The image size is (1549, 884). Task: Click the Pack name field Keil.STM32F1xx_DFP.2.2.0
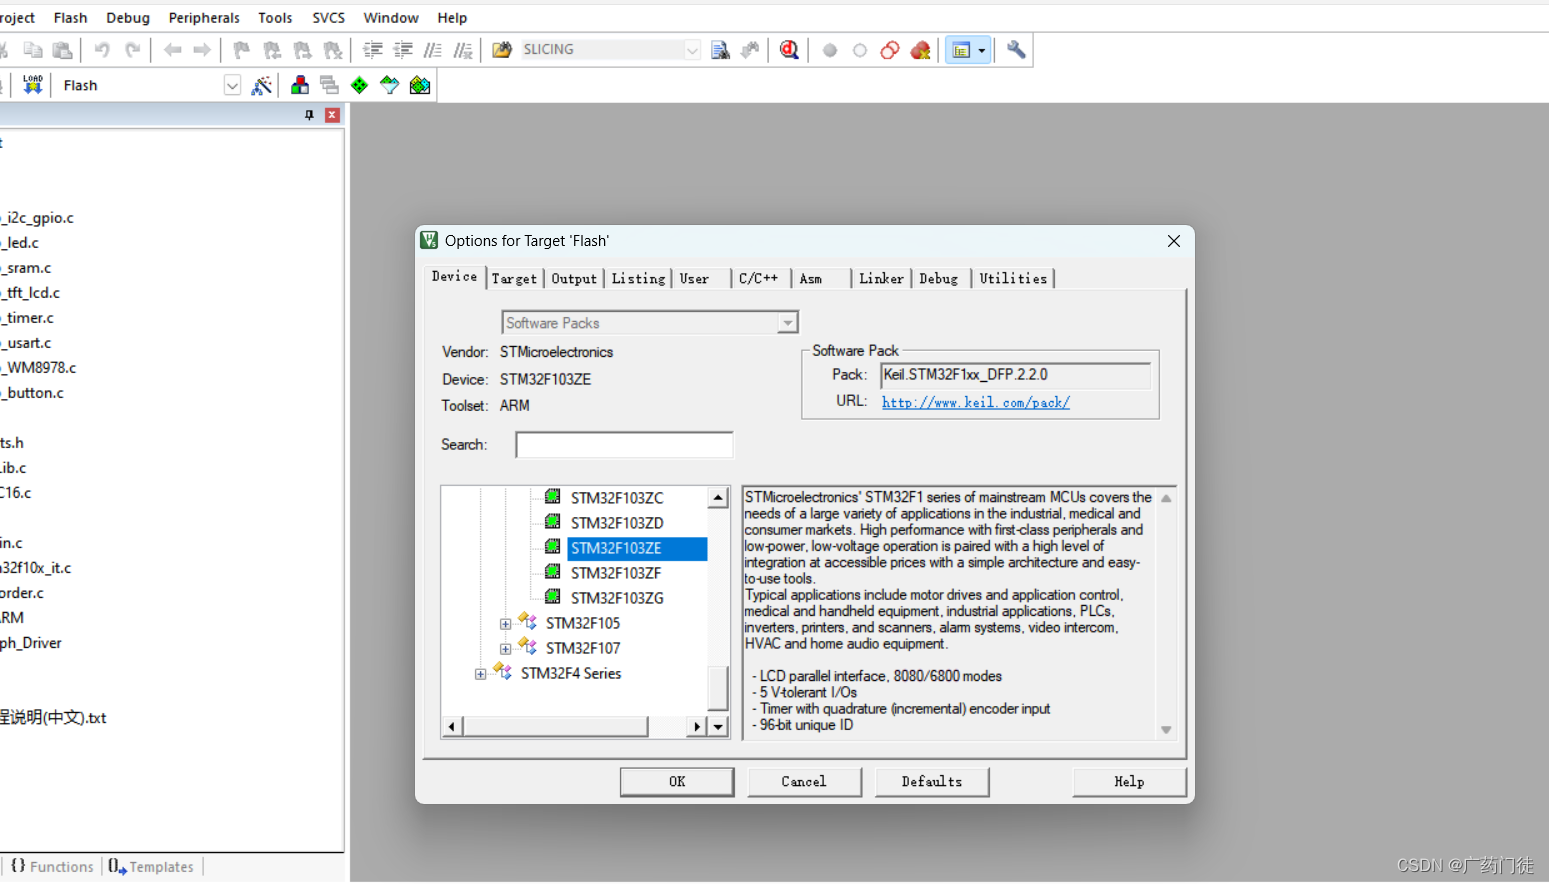[1015, 375]
